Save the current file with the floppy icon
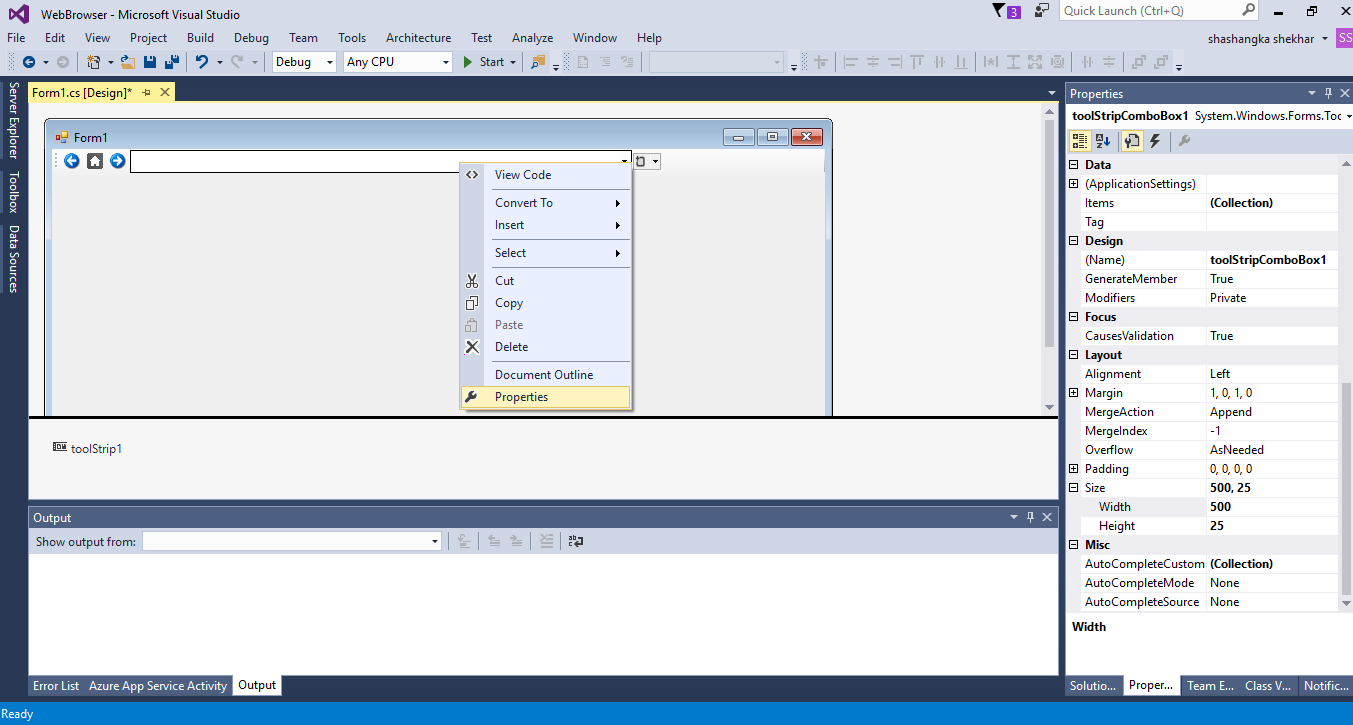This screenshot has height=725, width=1353. (x=149, y=62)
